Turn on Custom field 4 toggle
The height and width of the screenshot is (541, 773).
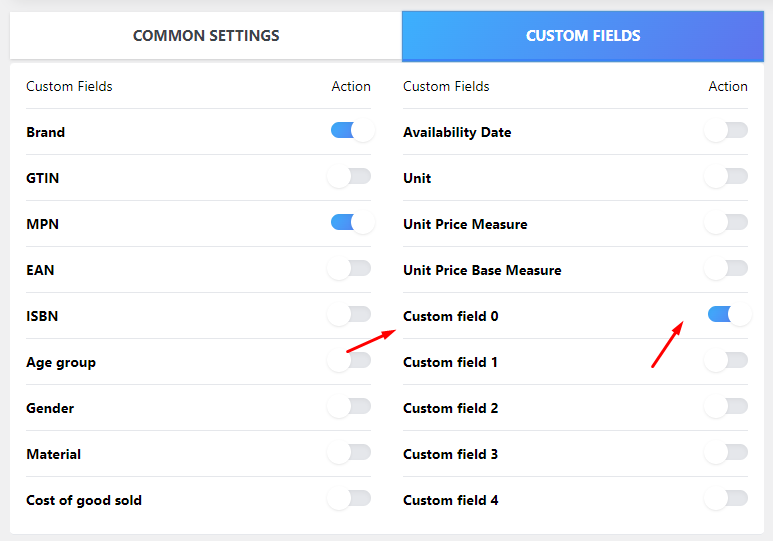click(727, 499)
